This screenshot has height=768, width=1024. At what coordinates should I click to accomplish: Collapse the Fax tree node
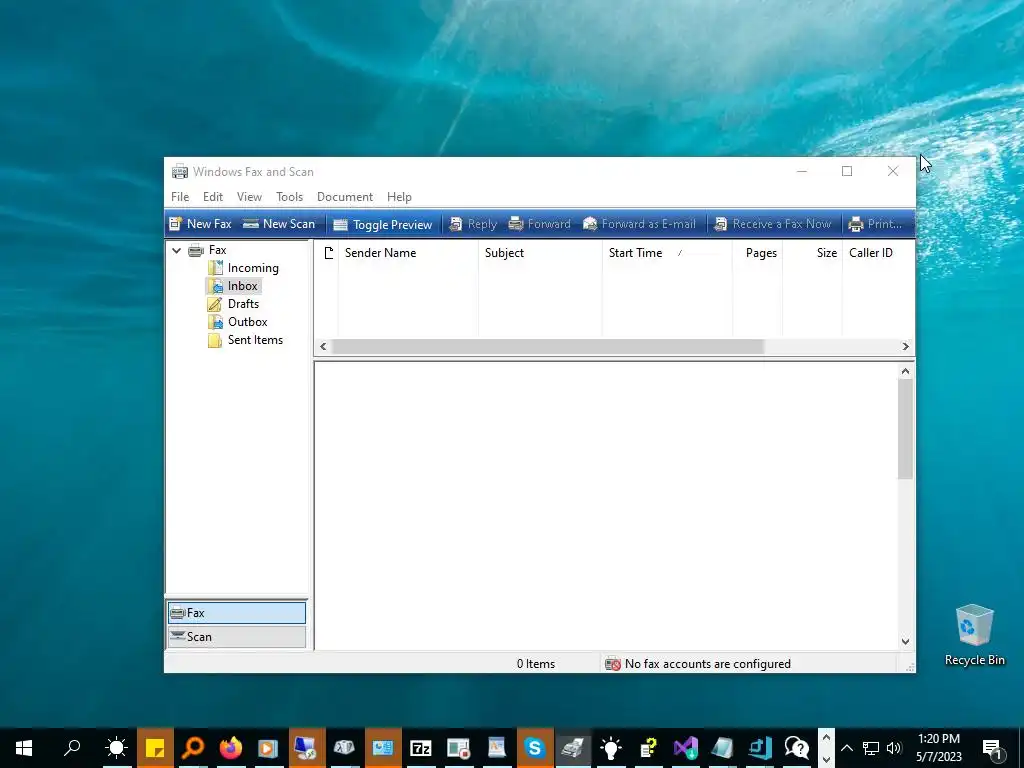(176, 250)
